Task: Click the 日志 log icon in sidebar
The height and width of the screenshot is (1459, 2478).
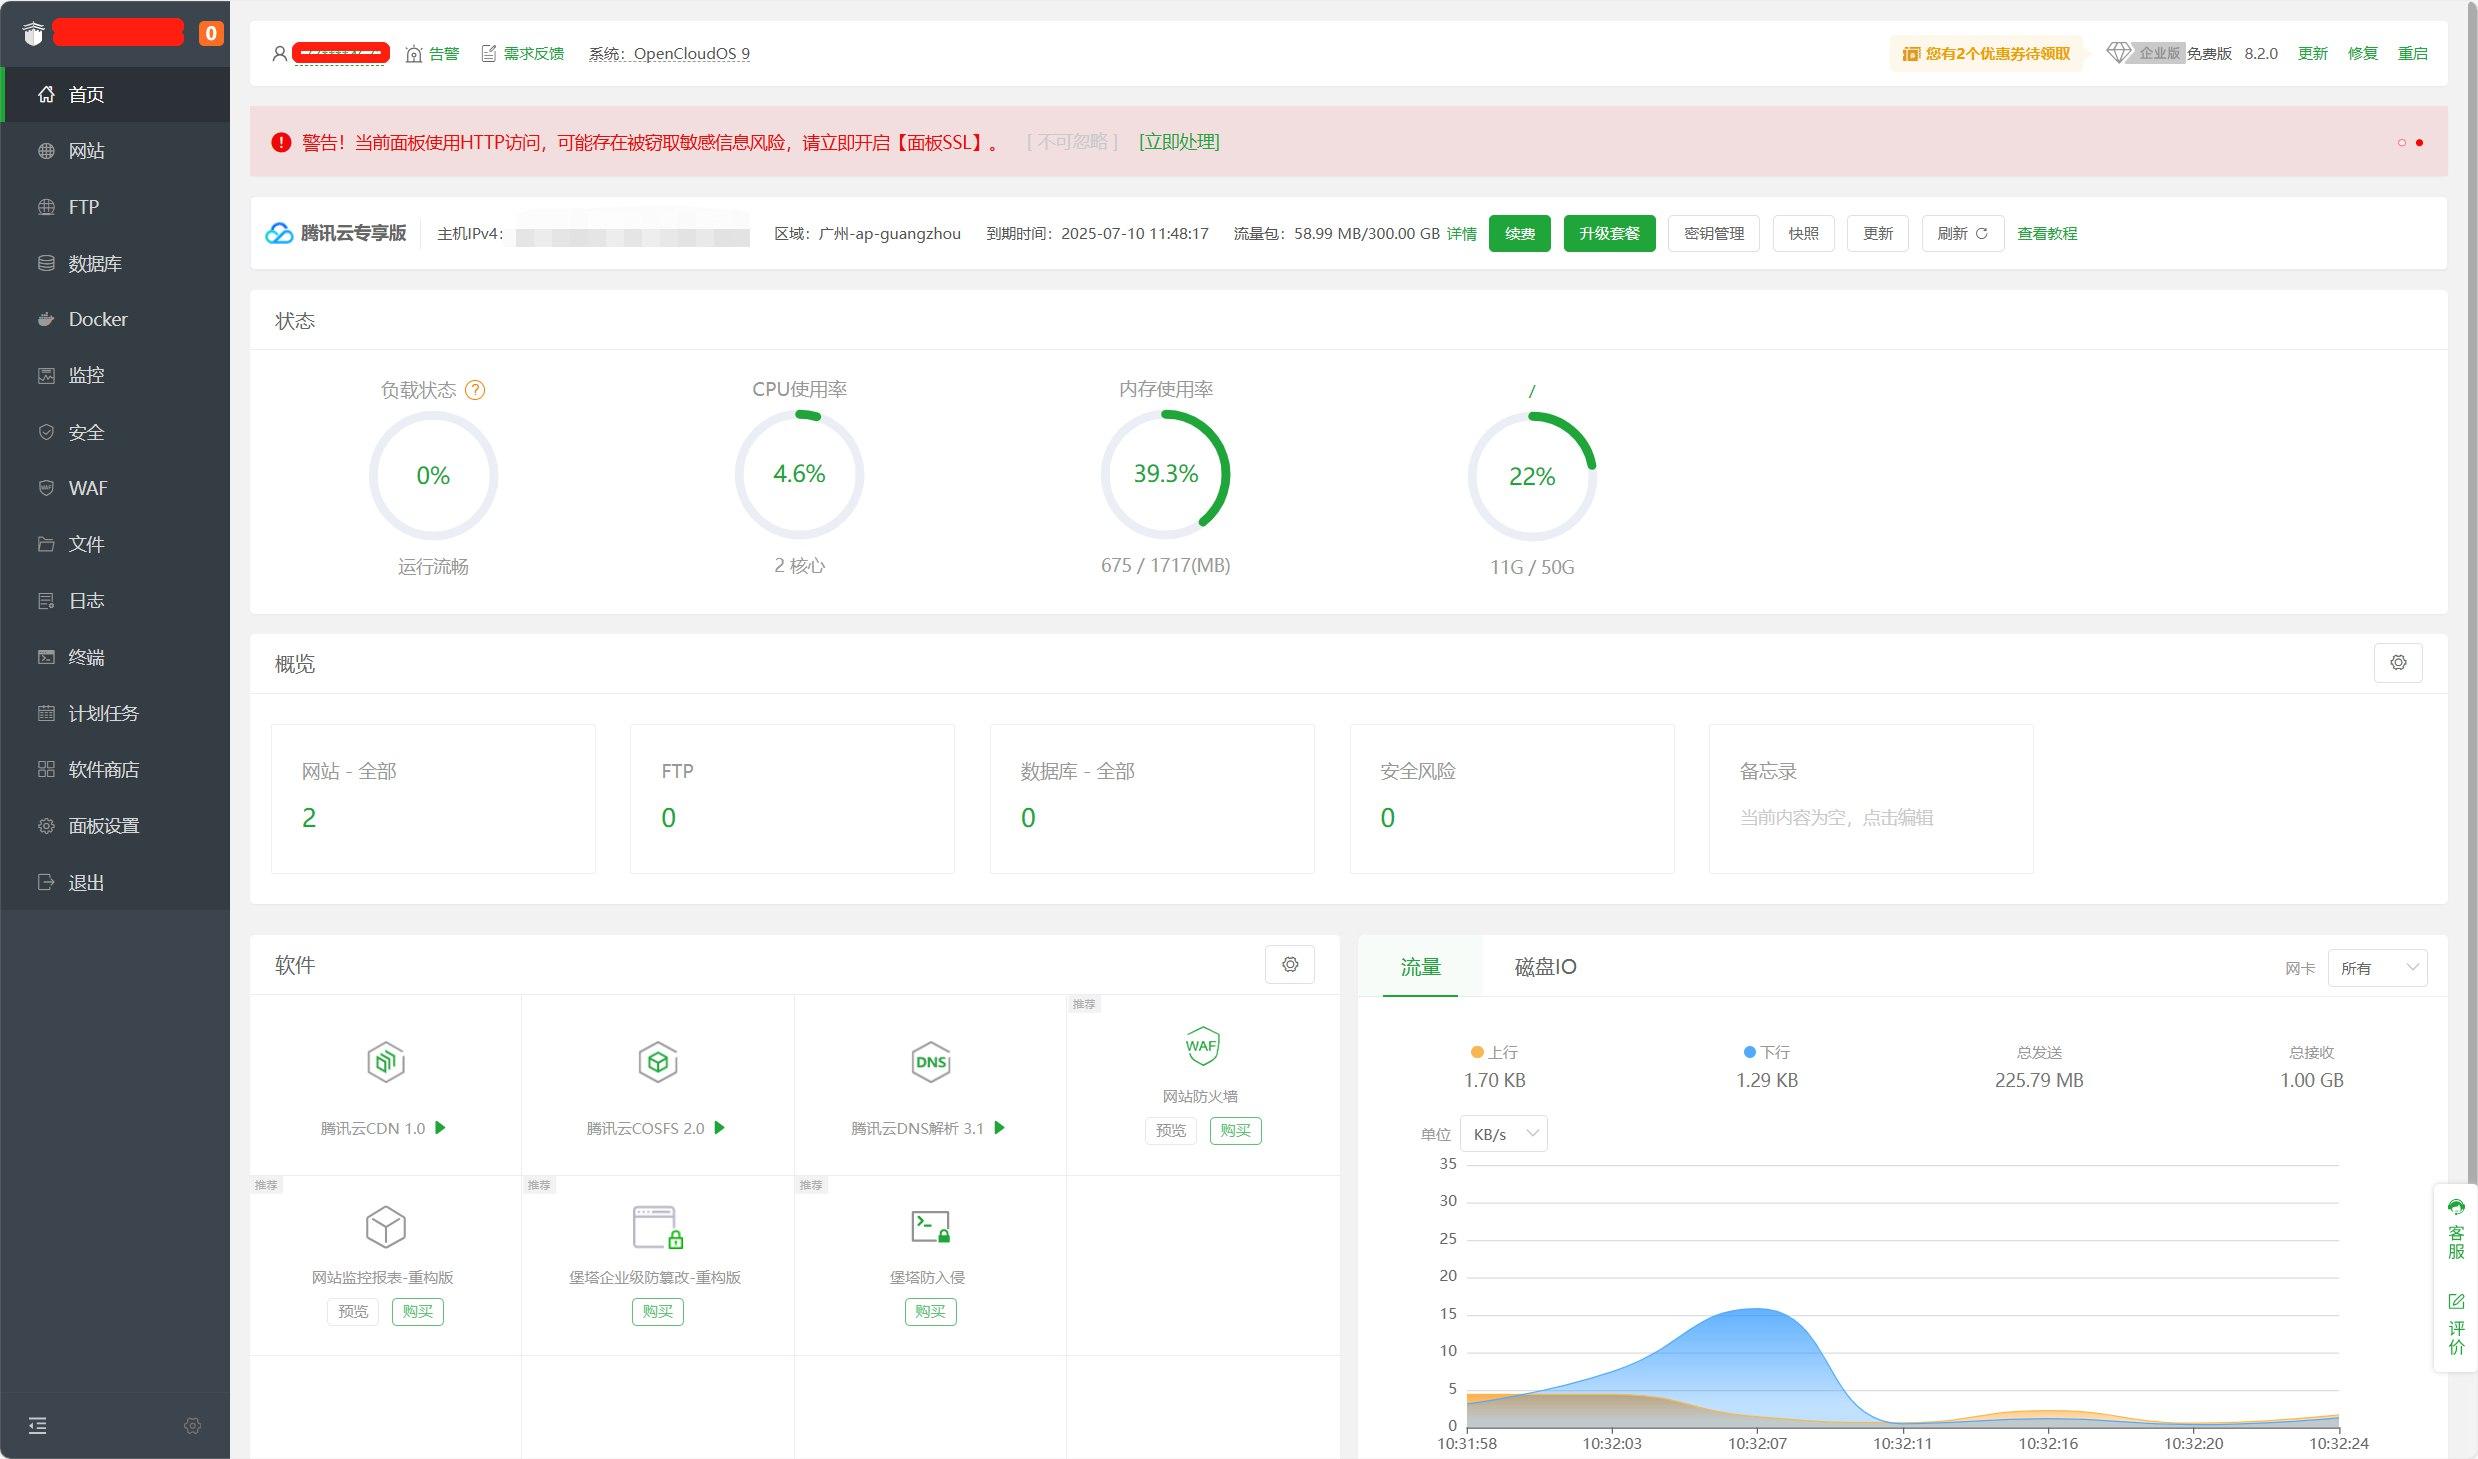Action: [x=46, y=600]
